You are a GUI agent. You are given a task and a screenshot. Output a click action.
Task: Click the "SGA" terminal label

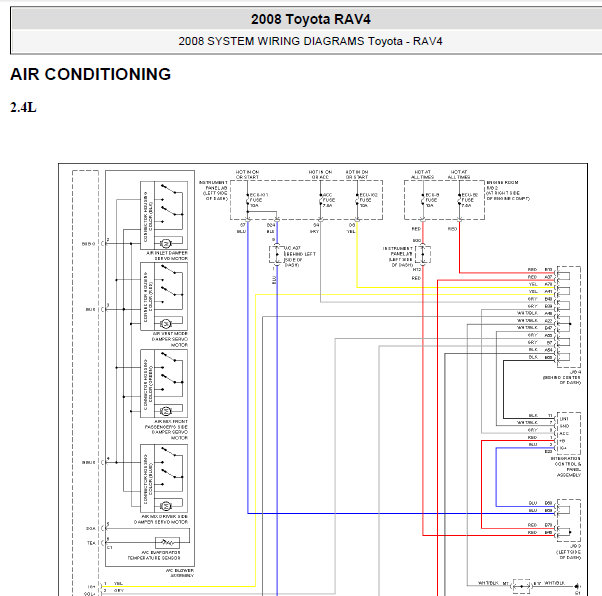click(x=91, y=528)
